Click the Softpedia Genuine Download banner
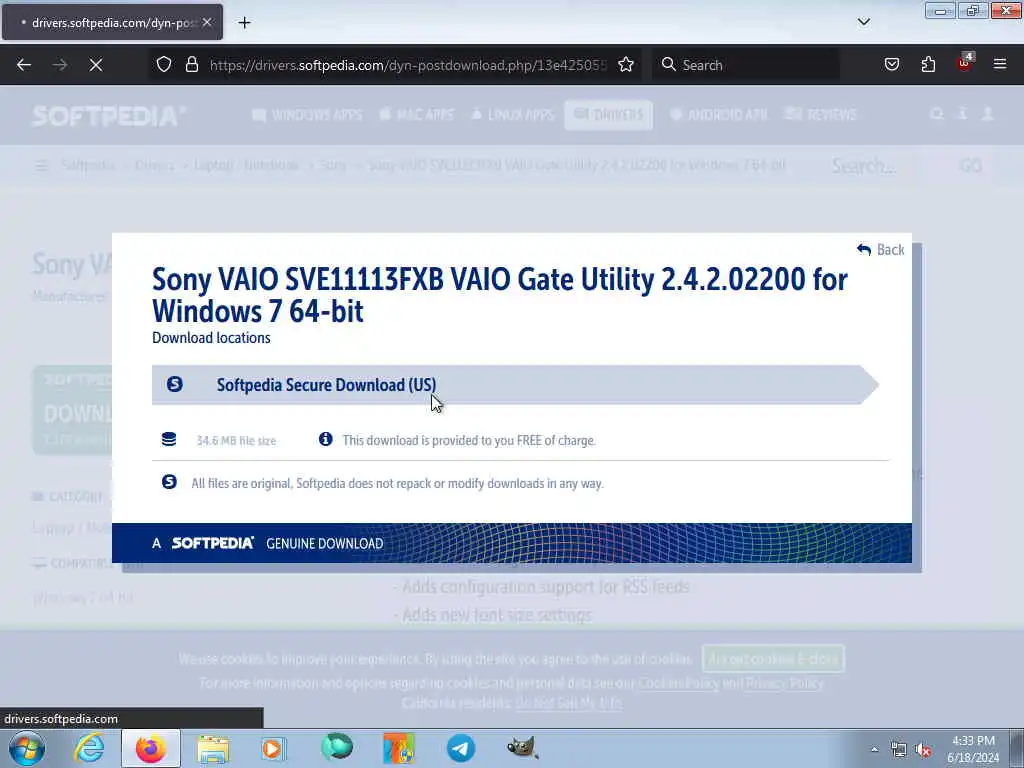Screen dimensions: 1024x768 coord(511,543)
